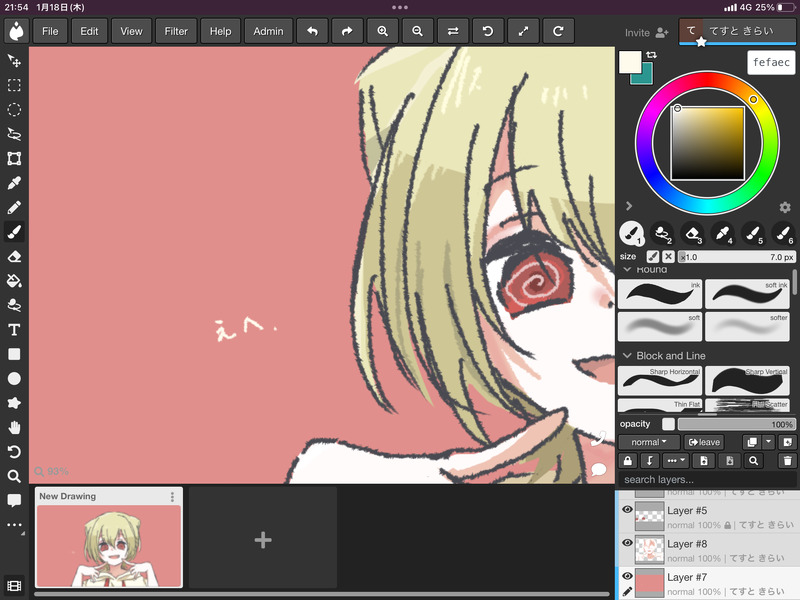
Task: Delete layer with the trash icon
Action: pyautogui.click(x=787, y=461)
